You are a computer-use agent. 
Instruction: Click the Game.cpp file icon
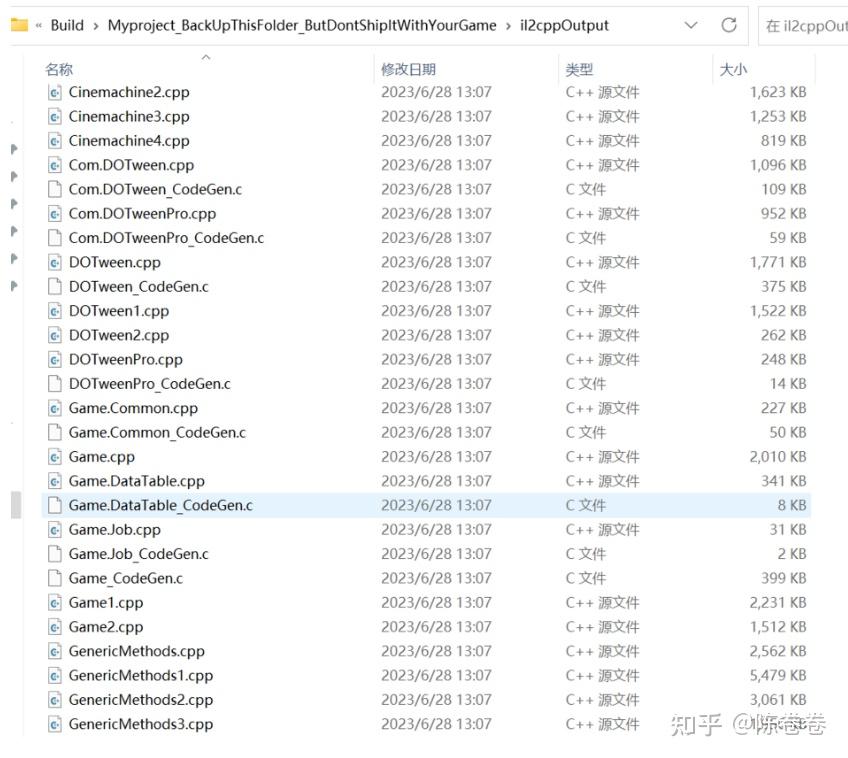(x=55, y=457)
